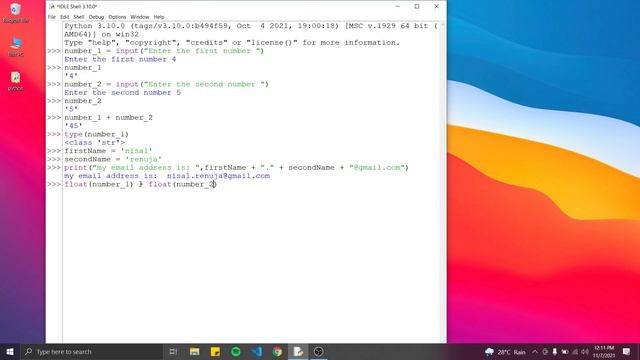640x360 pixels.
Task: Click the output value '5'
Action: (x=71, y=109)
